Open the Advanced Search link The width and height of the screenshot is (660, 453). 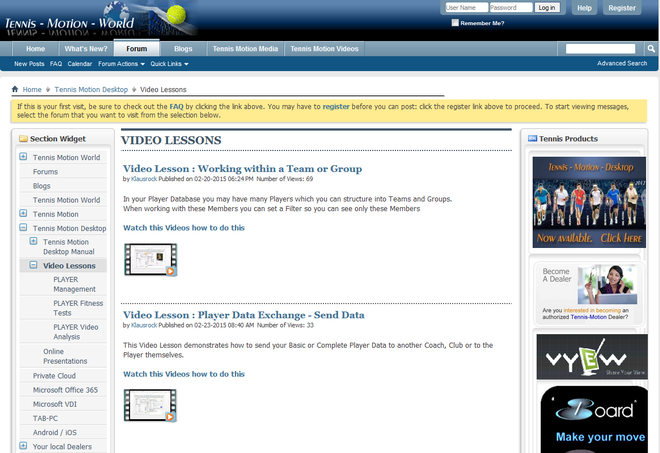pyautogui.click(x=622, y=63)
